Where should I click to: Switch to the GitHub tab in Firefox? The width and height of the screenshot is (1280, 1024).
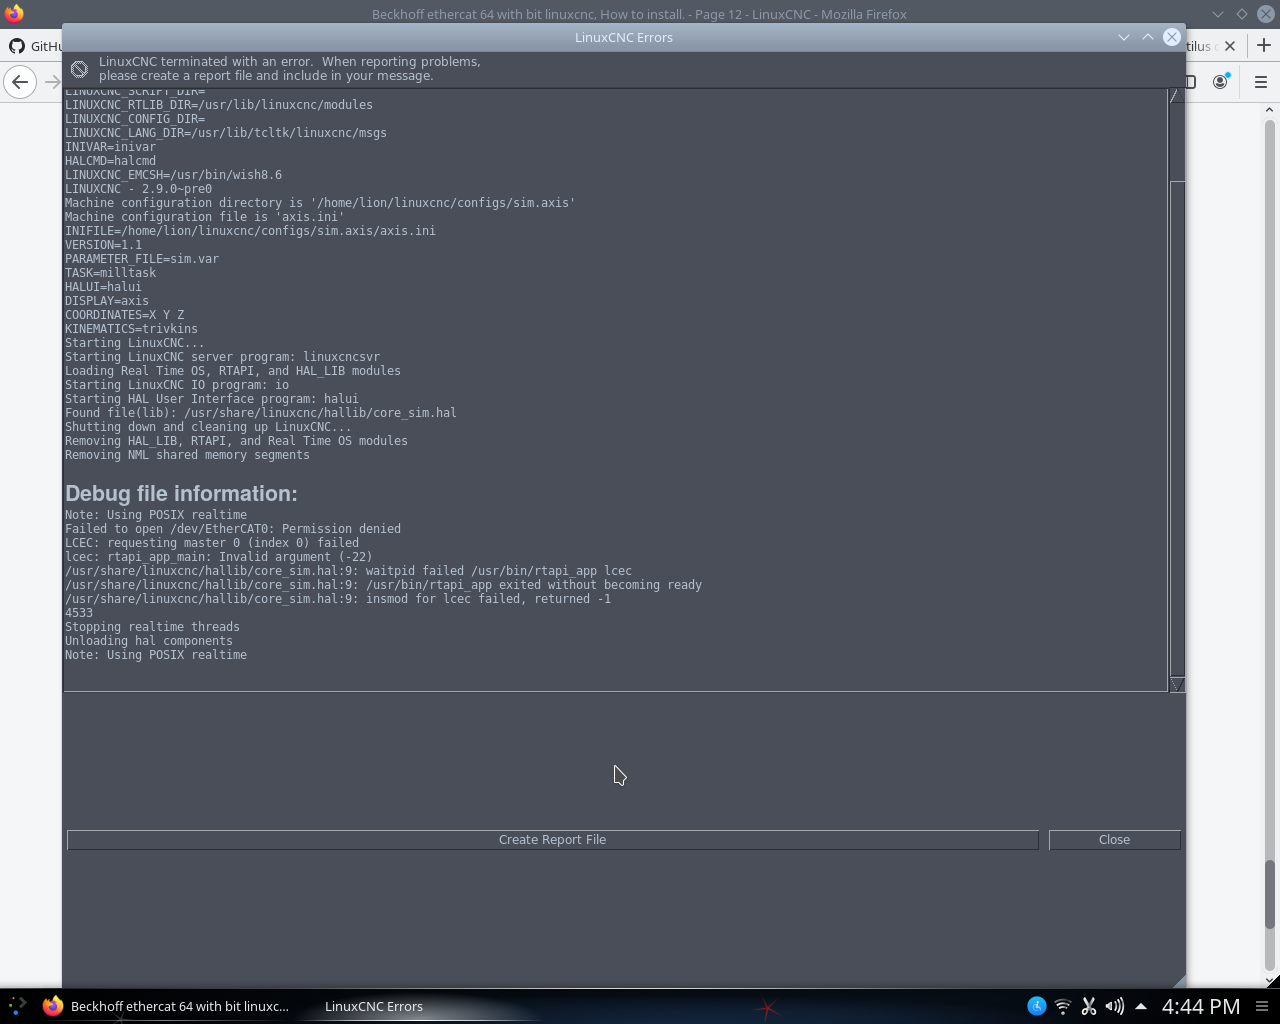[35, 46]
